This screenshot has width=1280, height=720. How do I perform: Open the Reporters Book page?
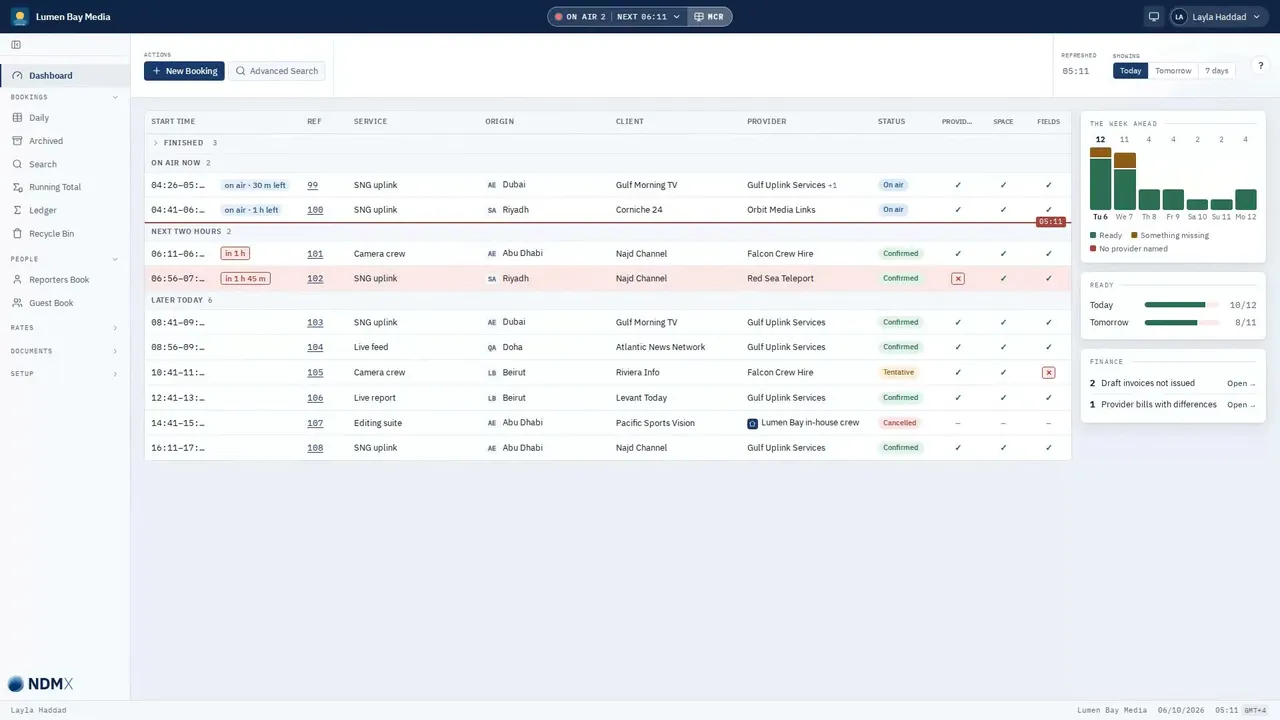coord(65,280)
